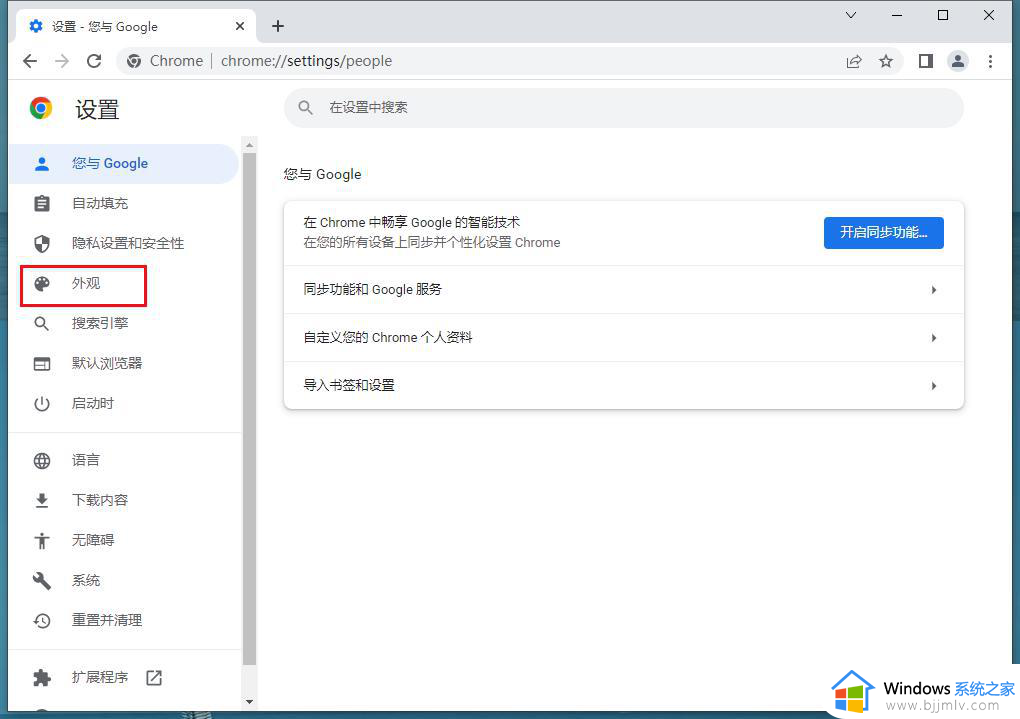Click the address bar URL chrome://settings/people

point(306,61)
